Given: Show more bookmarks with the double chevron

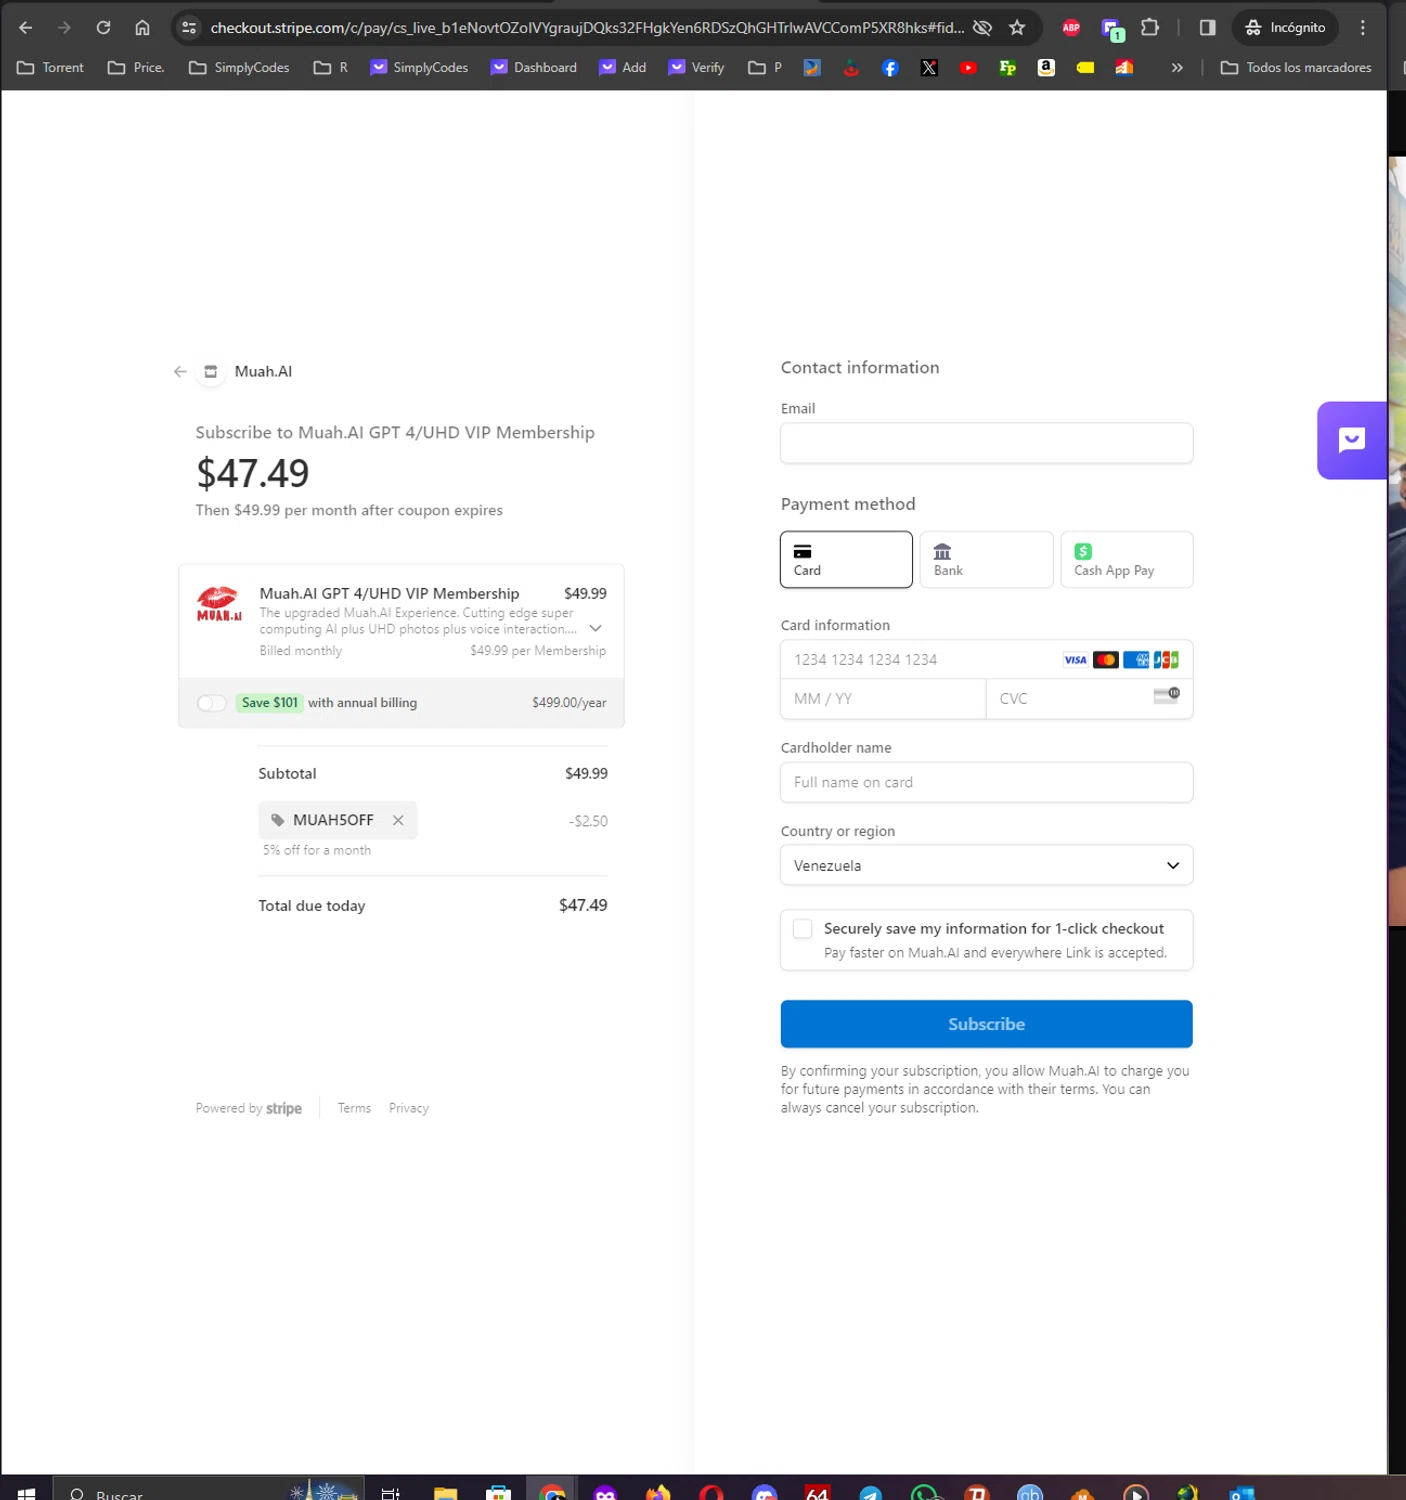Looking at the screenshot, I should click(x=1177, y=68).
